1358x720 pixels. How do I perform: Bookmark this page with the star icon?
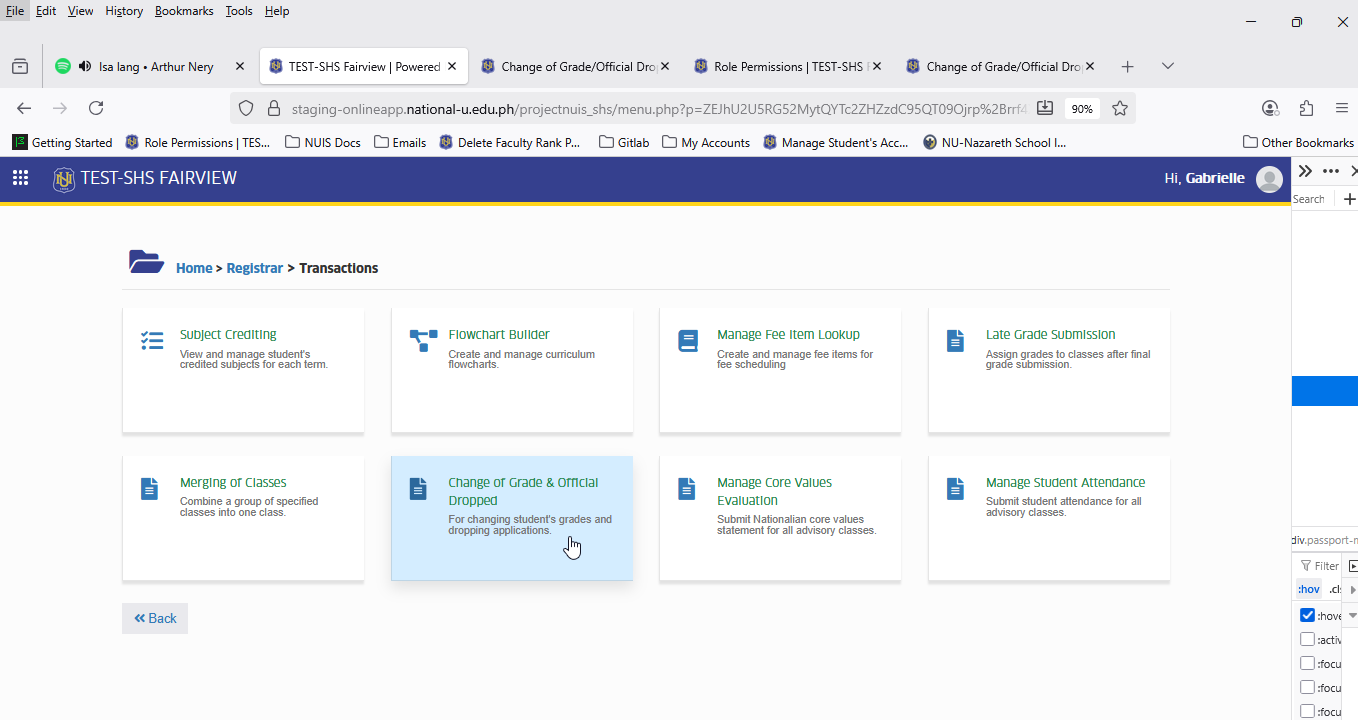1119,108
